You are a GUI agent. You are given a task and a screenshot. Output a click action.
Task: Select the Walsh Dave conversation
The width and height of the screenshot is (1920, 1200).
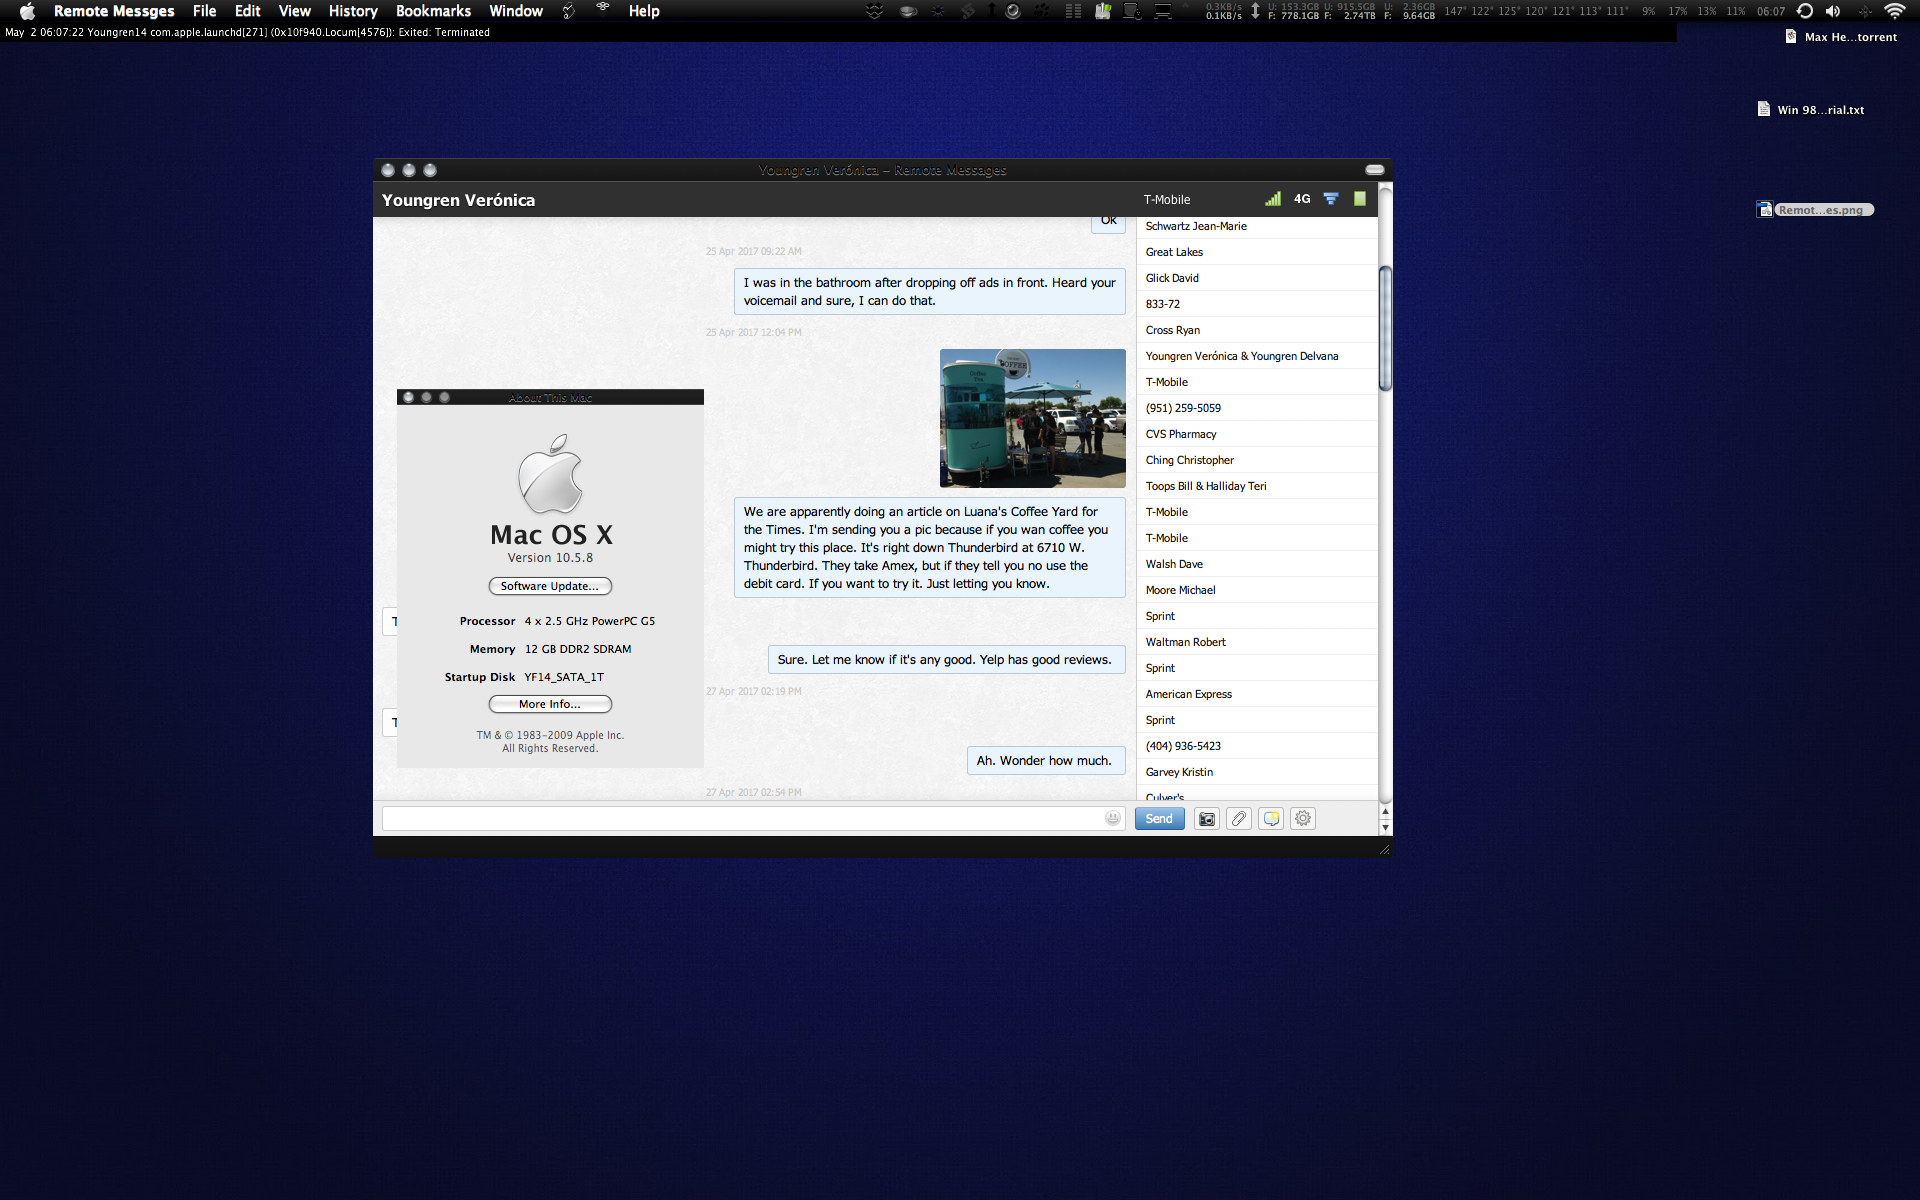tap(1257, 564)
